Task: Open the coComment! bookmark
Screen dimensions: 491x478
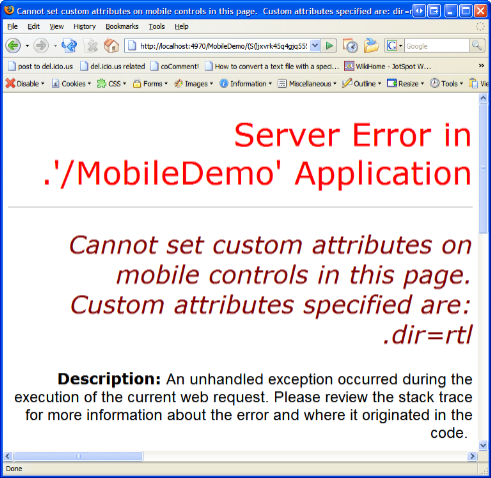Action: click(x=175, y=66)
